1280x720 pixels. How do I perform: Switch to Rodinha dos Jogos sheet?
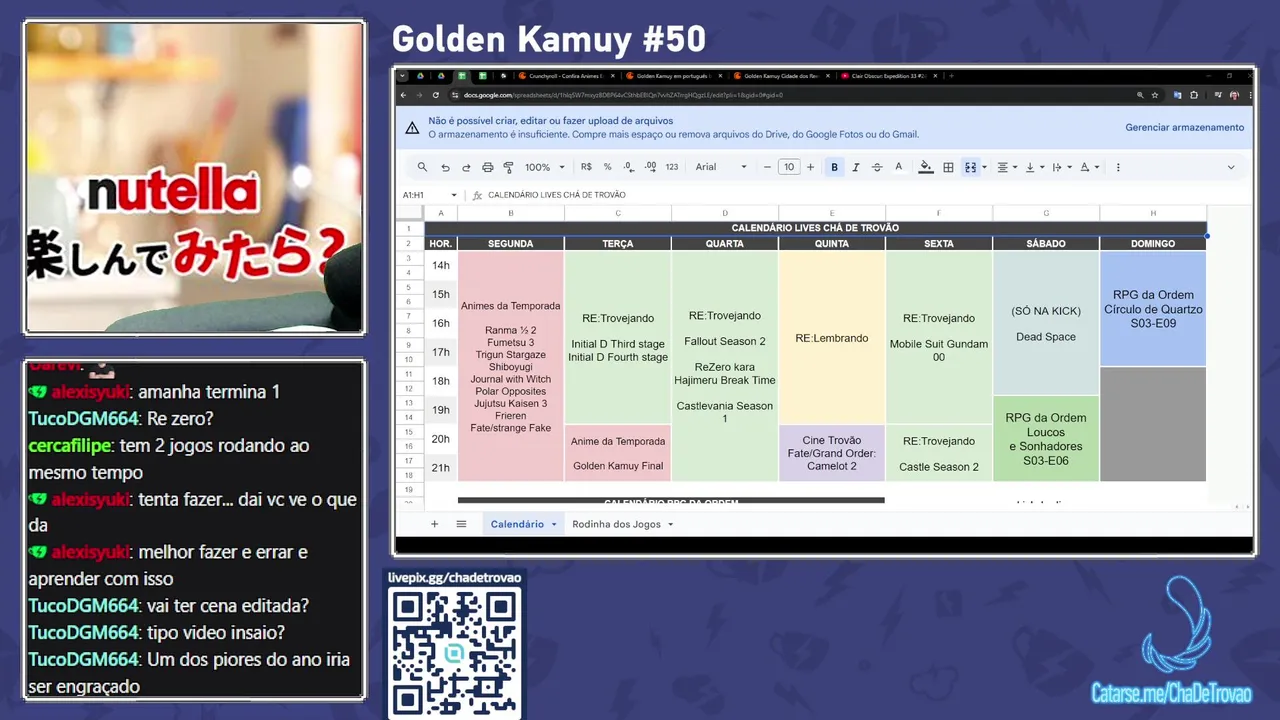(616, 524)
